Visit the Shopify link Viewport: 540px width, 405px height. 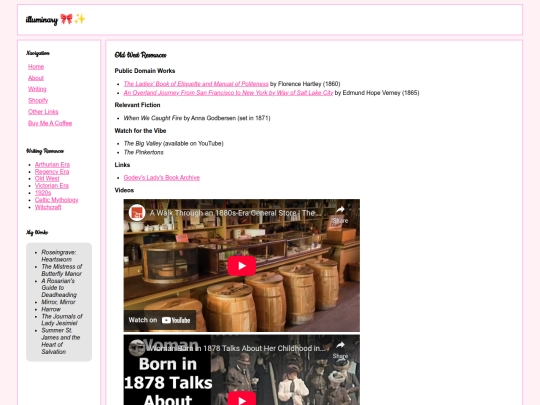click(38, 101)
